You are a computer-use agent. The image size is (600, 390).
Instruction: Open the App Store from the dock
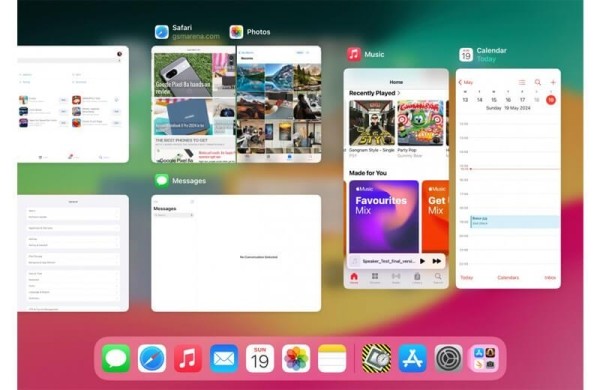point(412,359)
